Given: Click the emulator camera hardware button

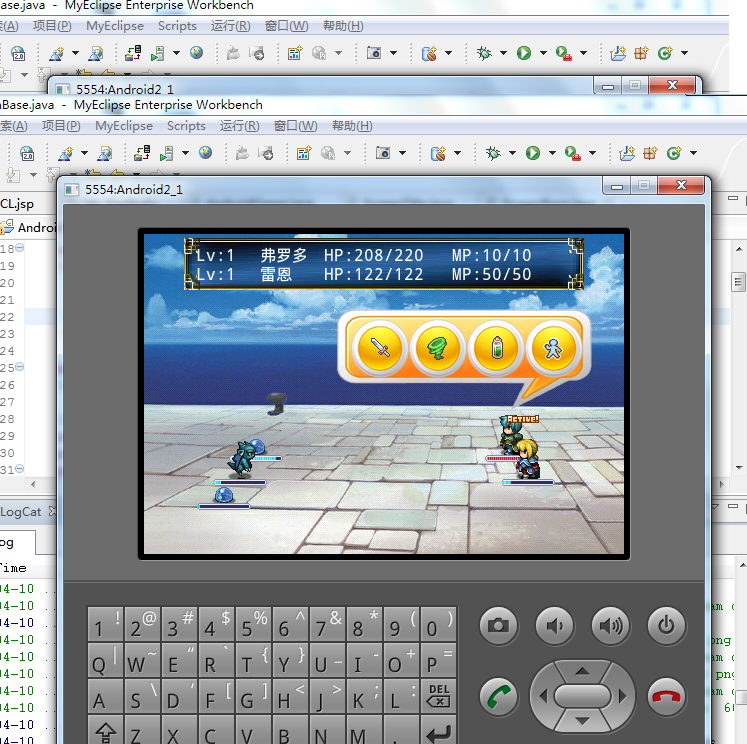Looking at the screenshot, I should [x=499, y=625].
